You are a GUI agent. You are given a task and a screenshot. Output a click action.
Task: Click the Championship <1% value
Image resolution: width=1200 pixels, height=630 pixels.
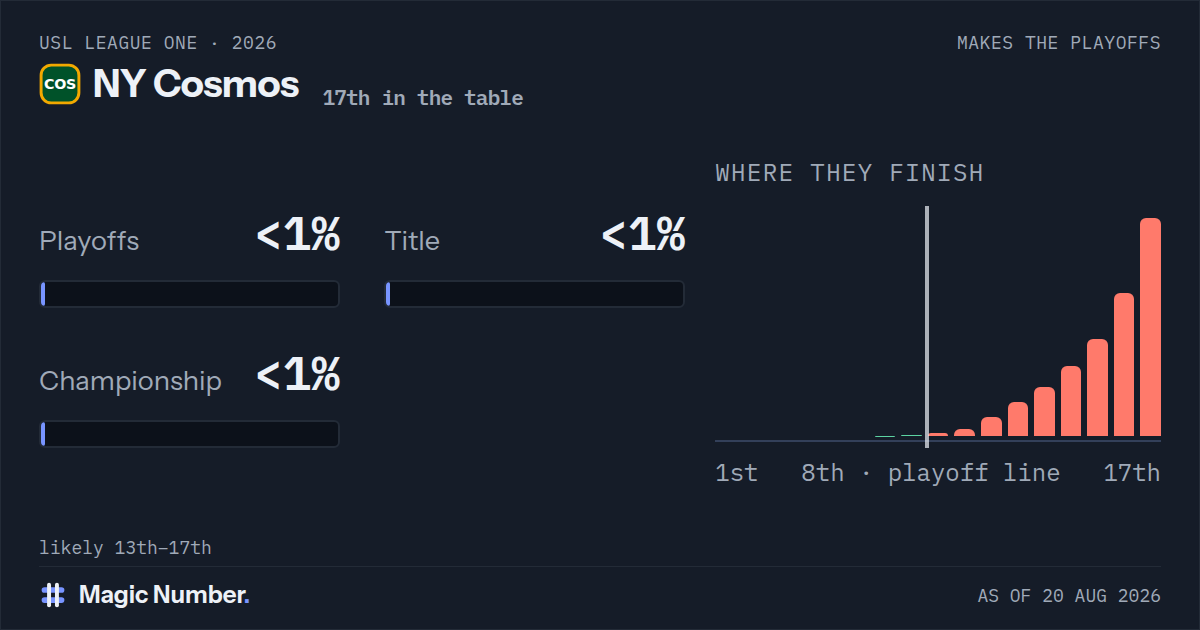298,376
